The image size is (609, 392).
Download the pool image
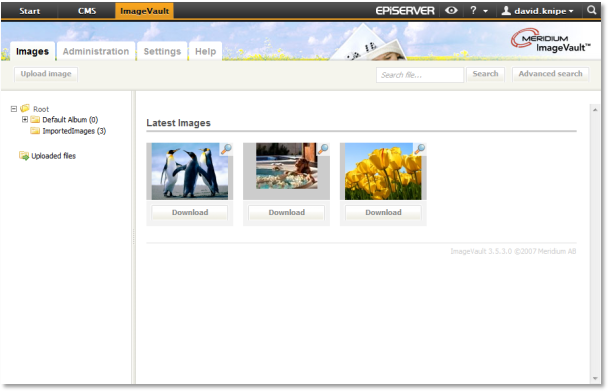(287, 213)
